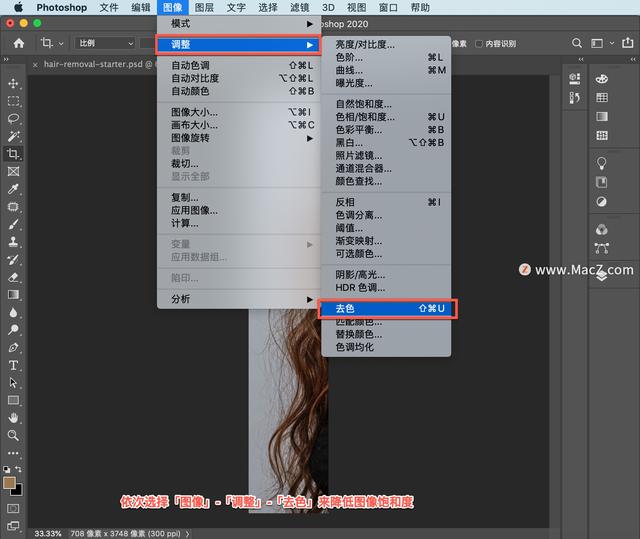640x539 pixels.
Task: Click the foreground color swatch
Action: click(x=9, y=483)
